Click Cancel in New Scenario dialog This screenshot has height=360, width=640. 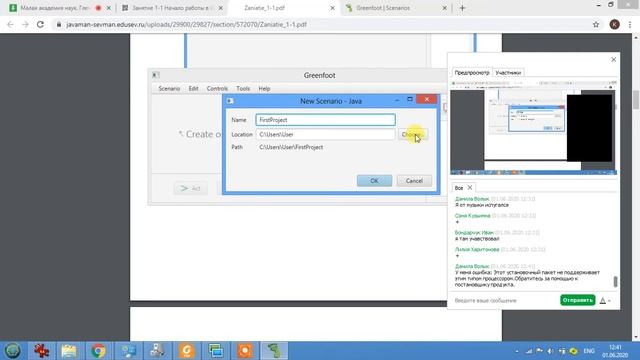click(414, 181)
